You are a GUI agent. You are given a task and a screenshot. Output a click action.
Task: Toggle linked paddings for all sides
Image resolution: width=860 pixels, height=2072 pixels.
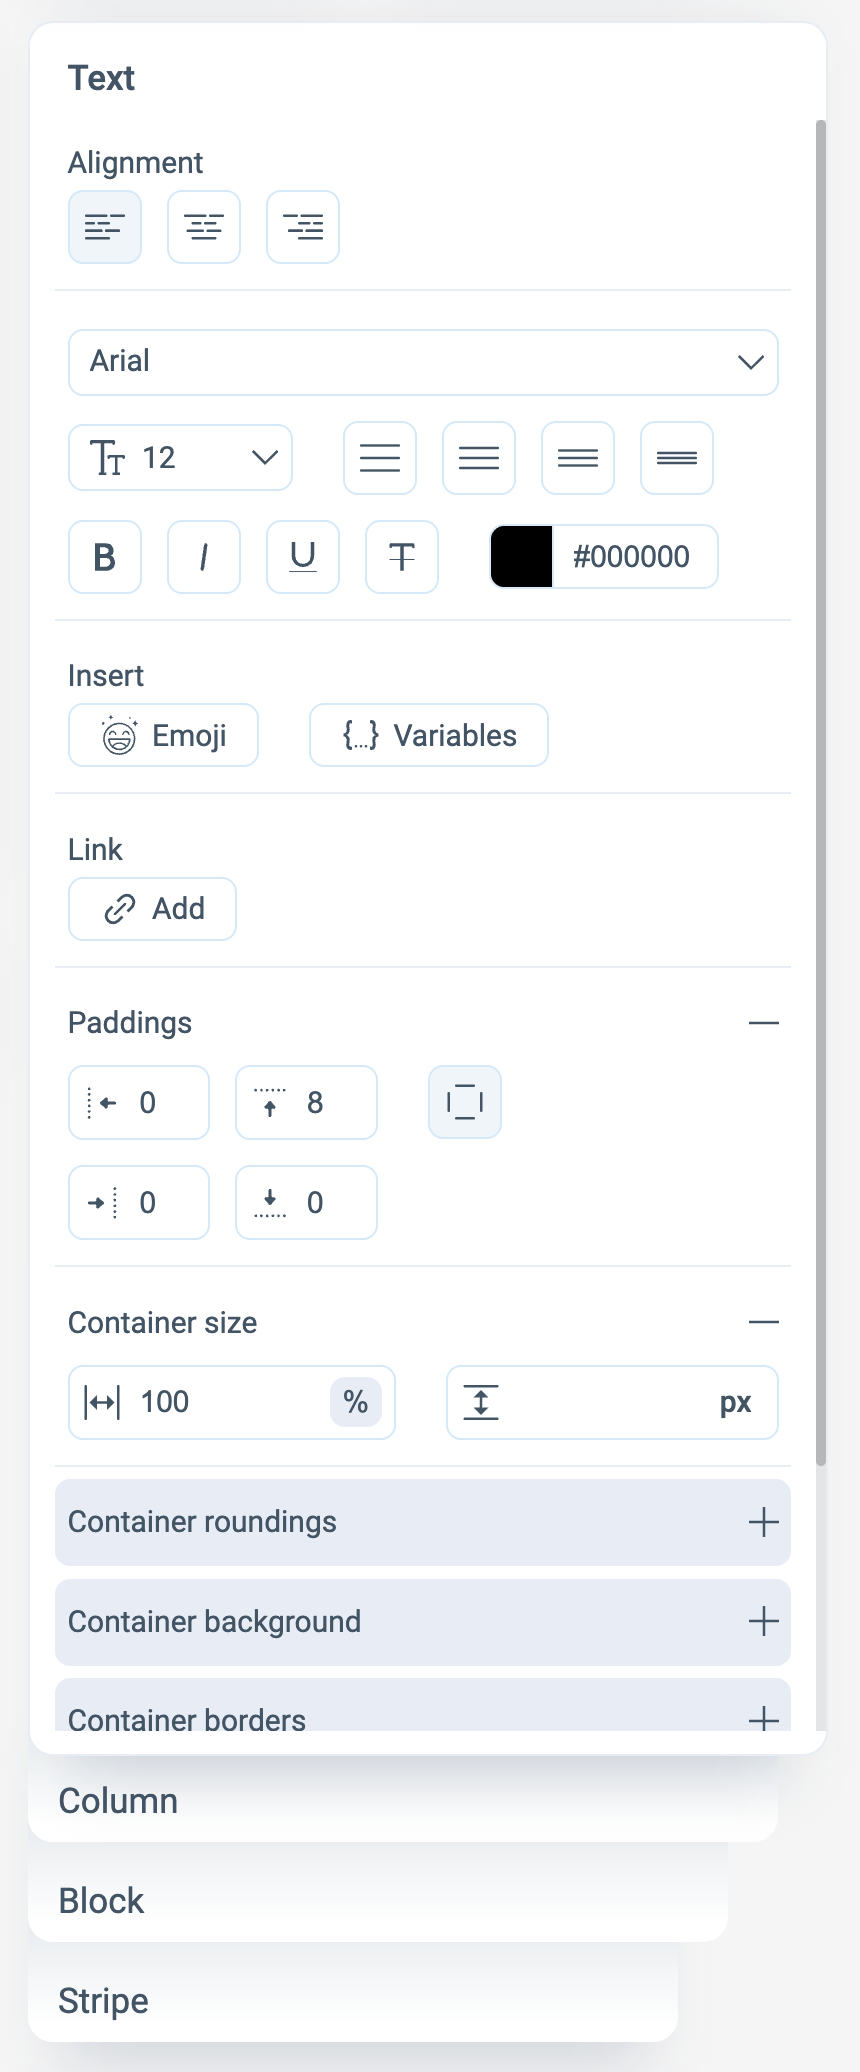pos(465,1102)
